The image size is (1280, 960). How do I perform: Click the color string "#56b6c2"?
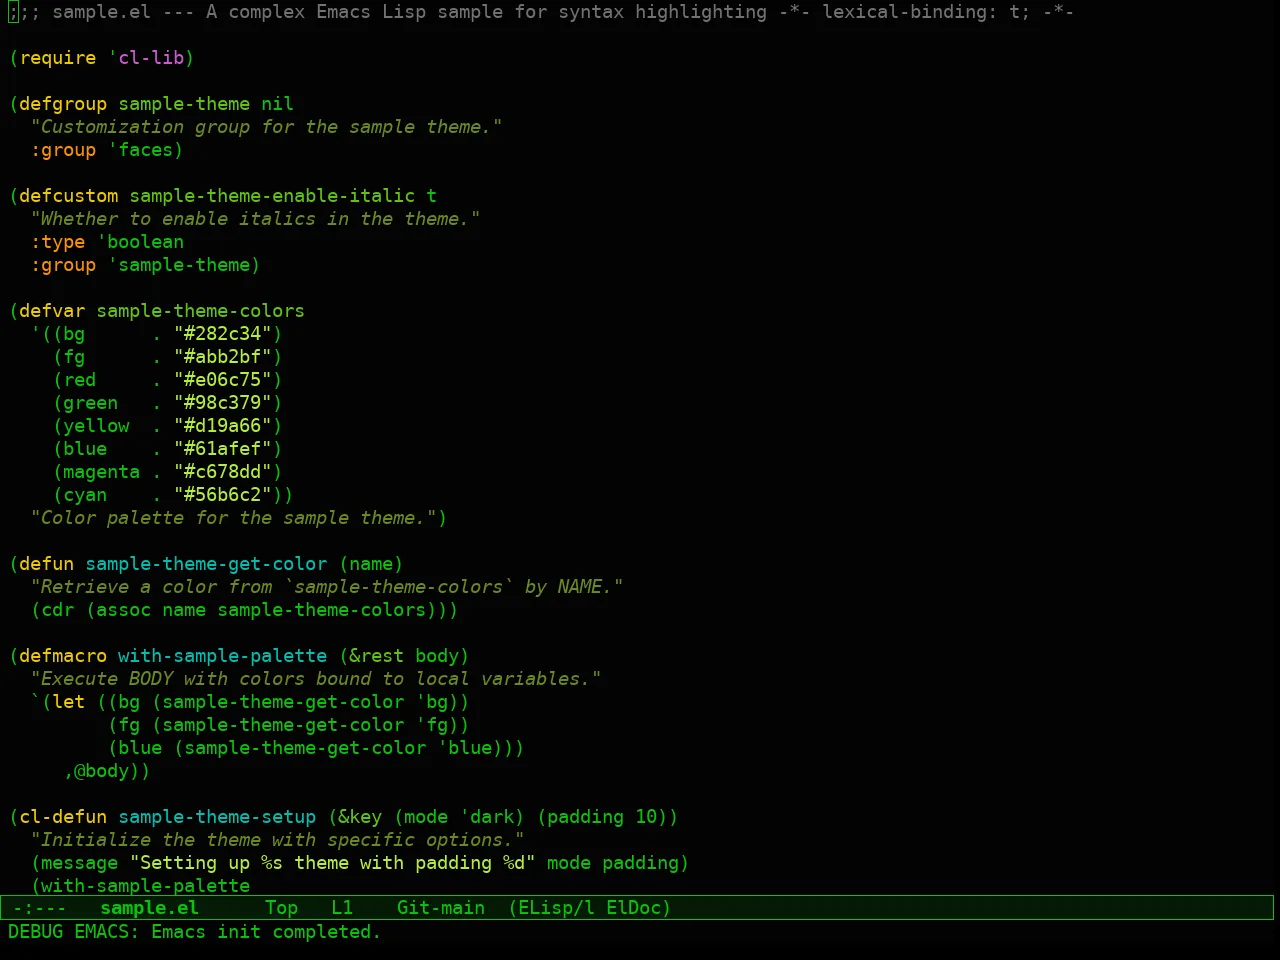223,495
